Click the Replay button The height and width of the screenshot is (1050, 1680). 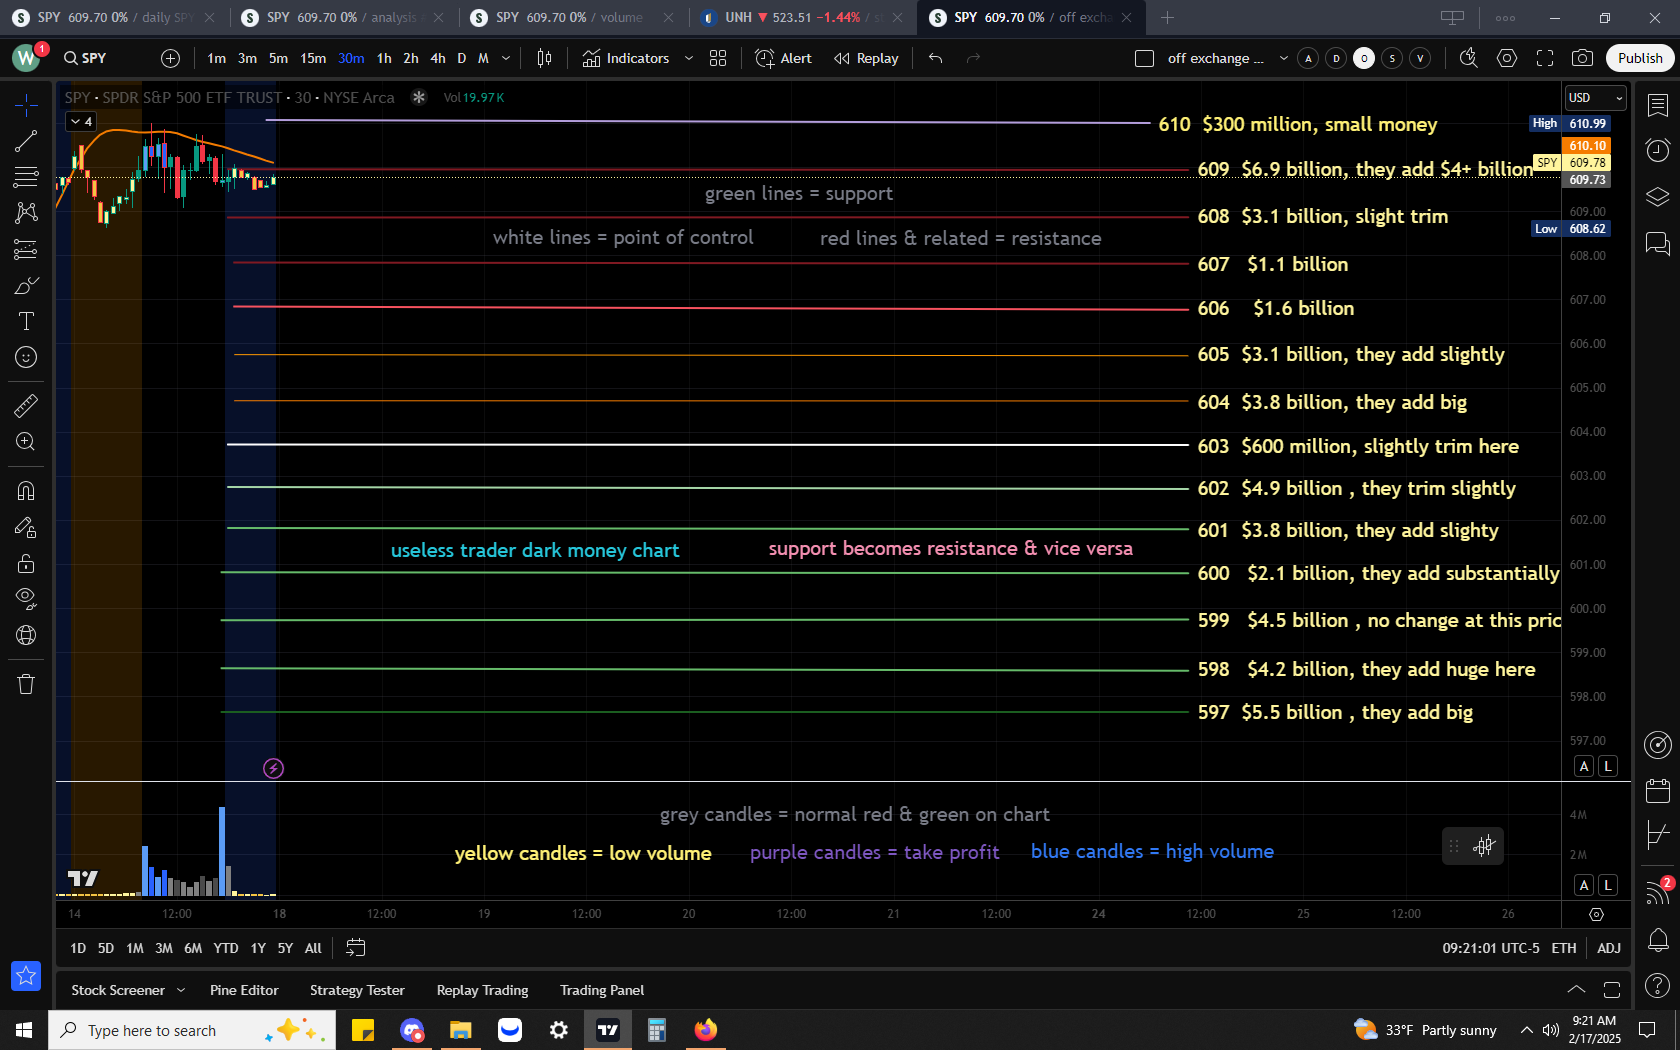point(867,58)
